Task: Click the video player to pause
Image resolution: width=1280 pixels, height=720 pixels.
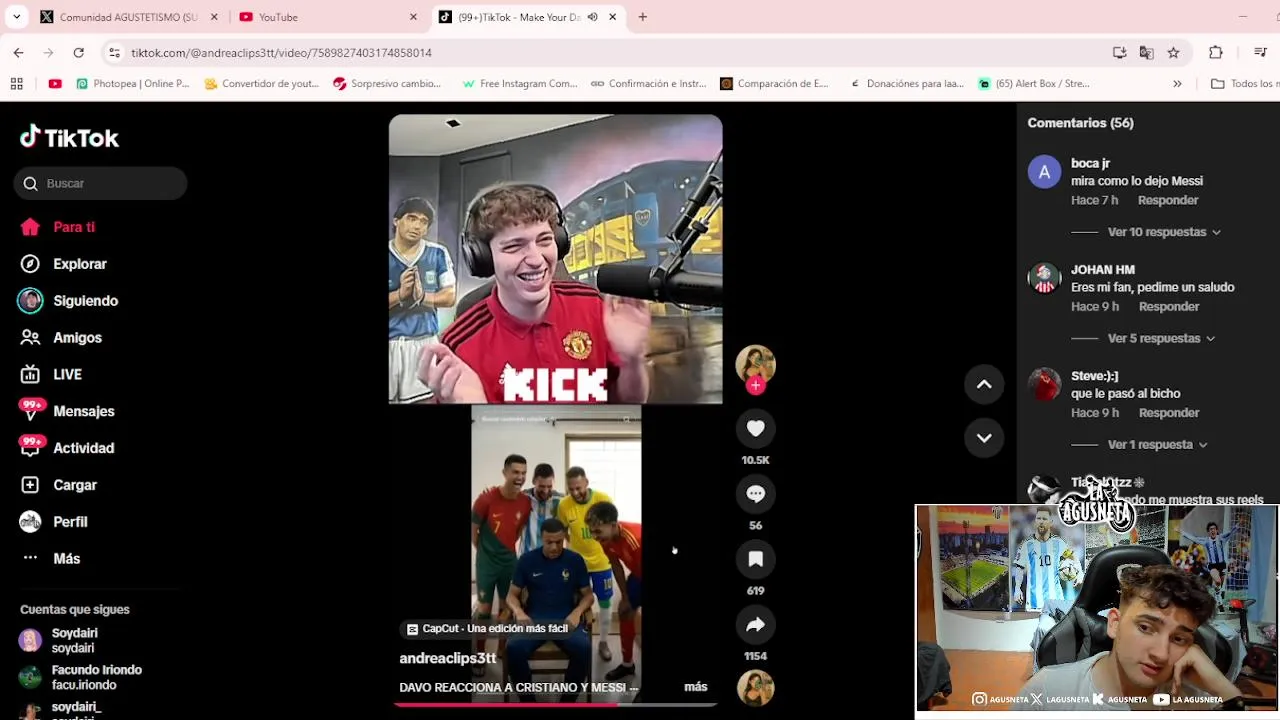Action: point(555,408)
